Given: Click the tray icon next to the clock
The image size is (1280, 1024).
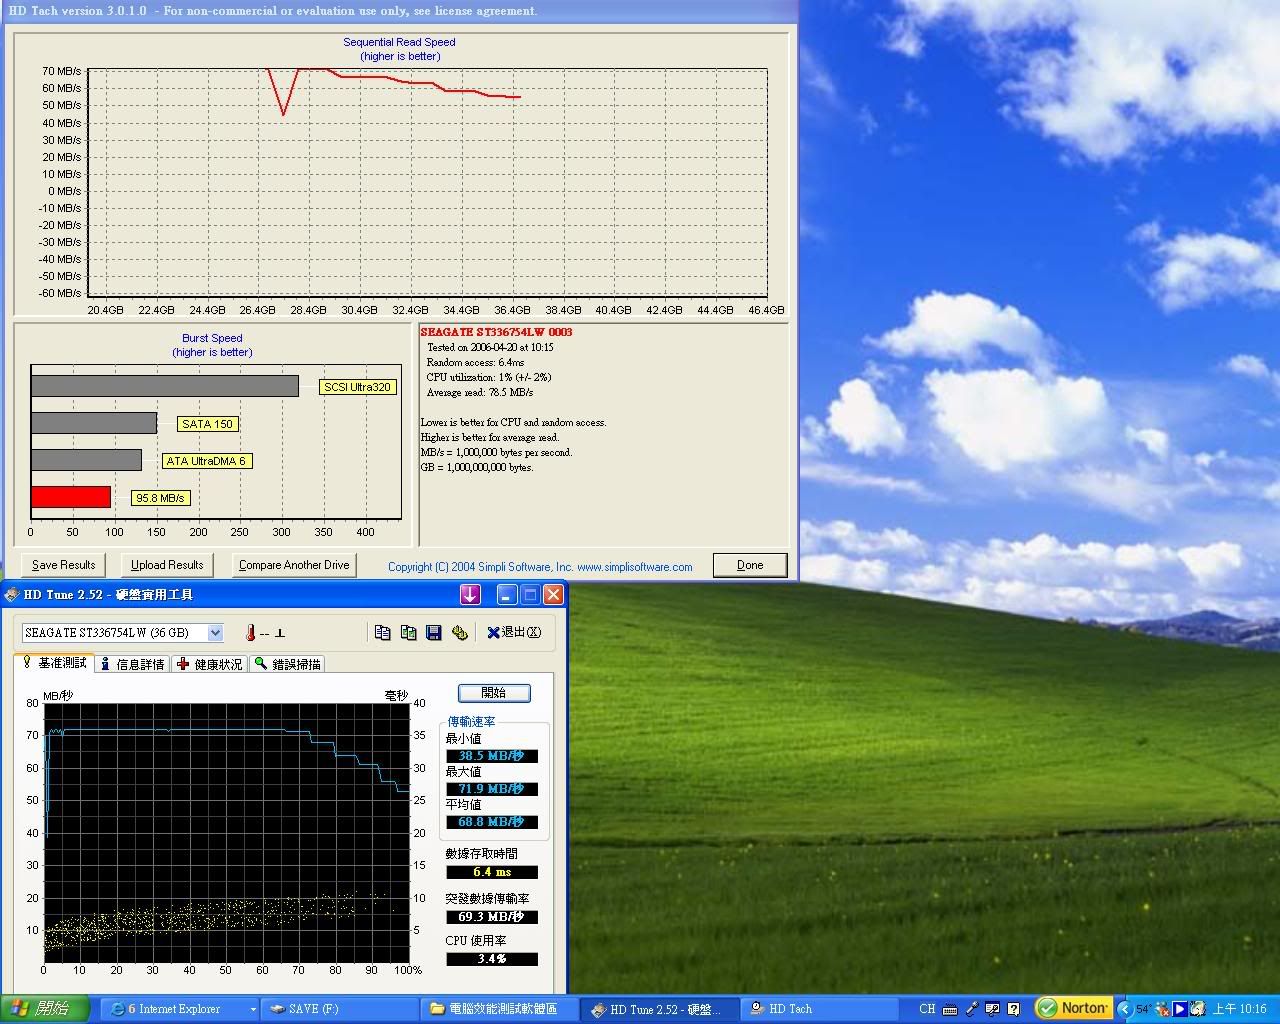Looking at the screenshot, I should point(1199,1009).
